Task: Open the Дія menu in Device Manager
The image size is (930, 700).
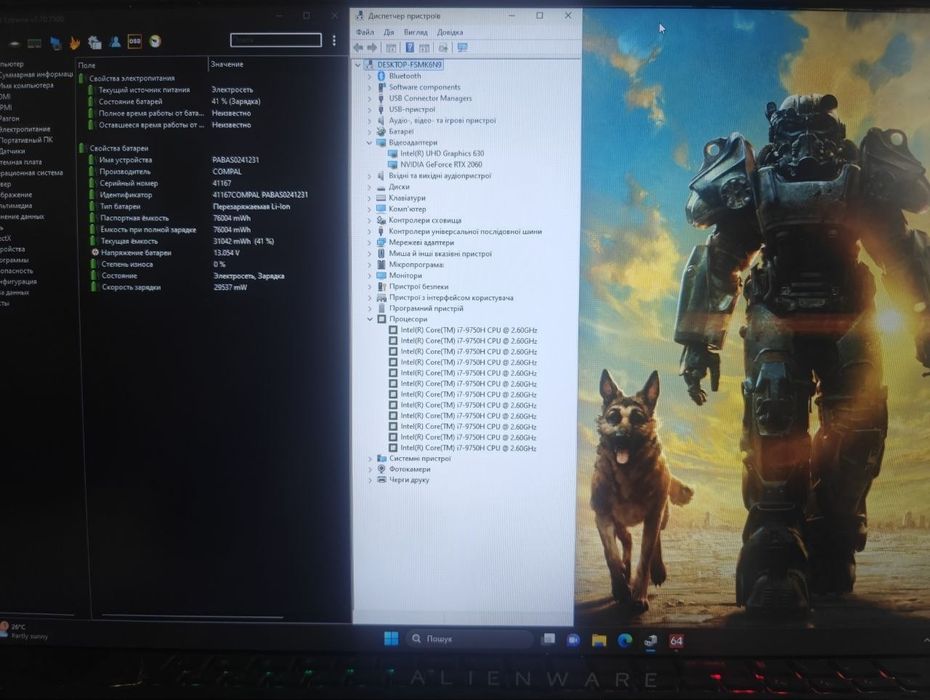Action: tap(388, 32)
